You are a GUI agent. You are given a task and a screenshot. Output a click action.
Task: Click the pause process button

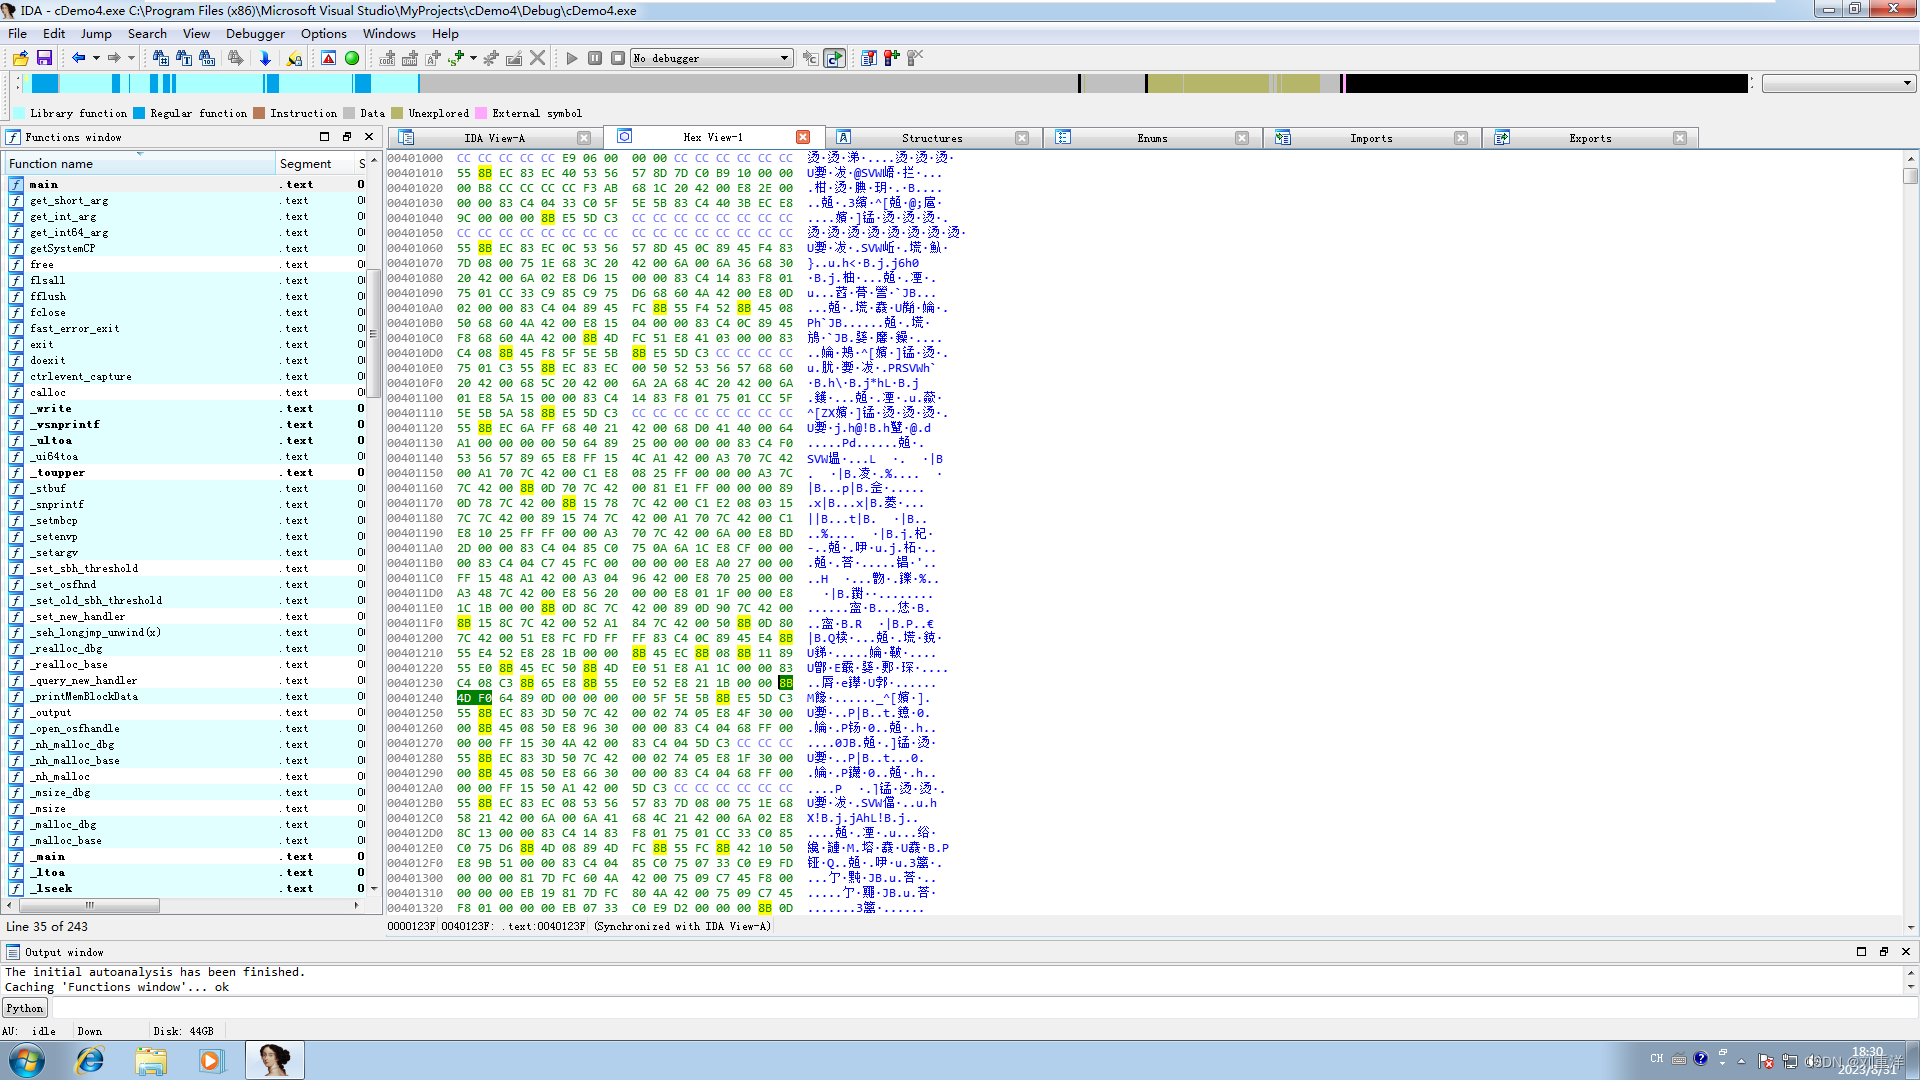point(595,58)
